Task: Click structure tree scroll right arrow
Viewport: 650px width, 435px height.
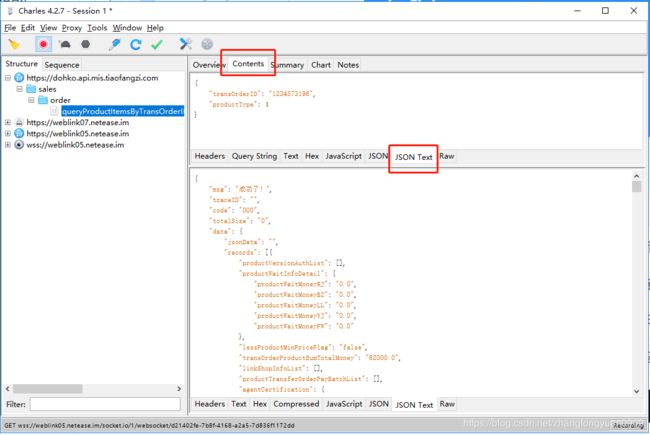Action: coord(179,389)
